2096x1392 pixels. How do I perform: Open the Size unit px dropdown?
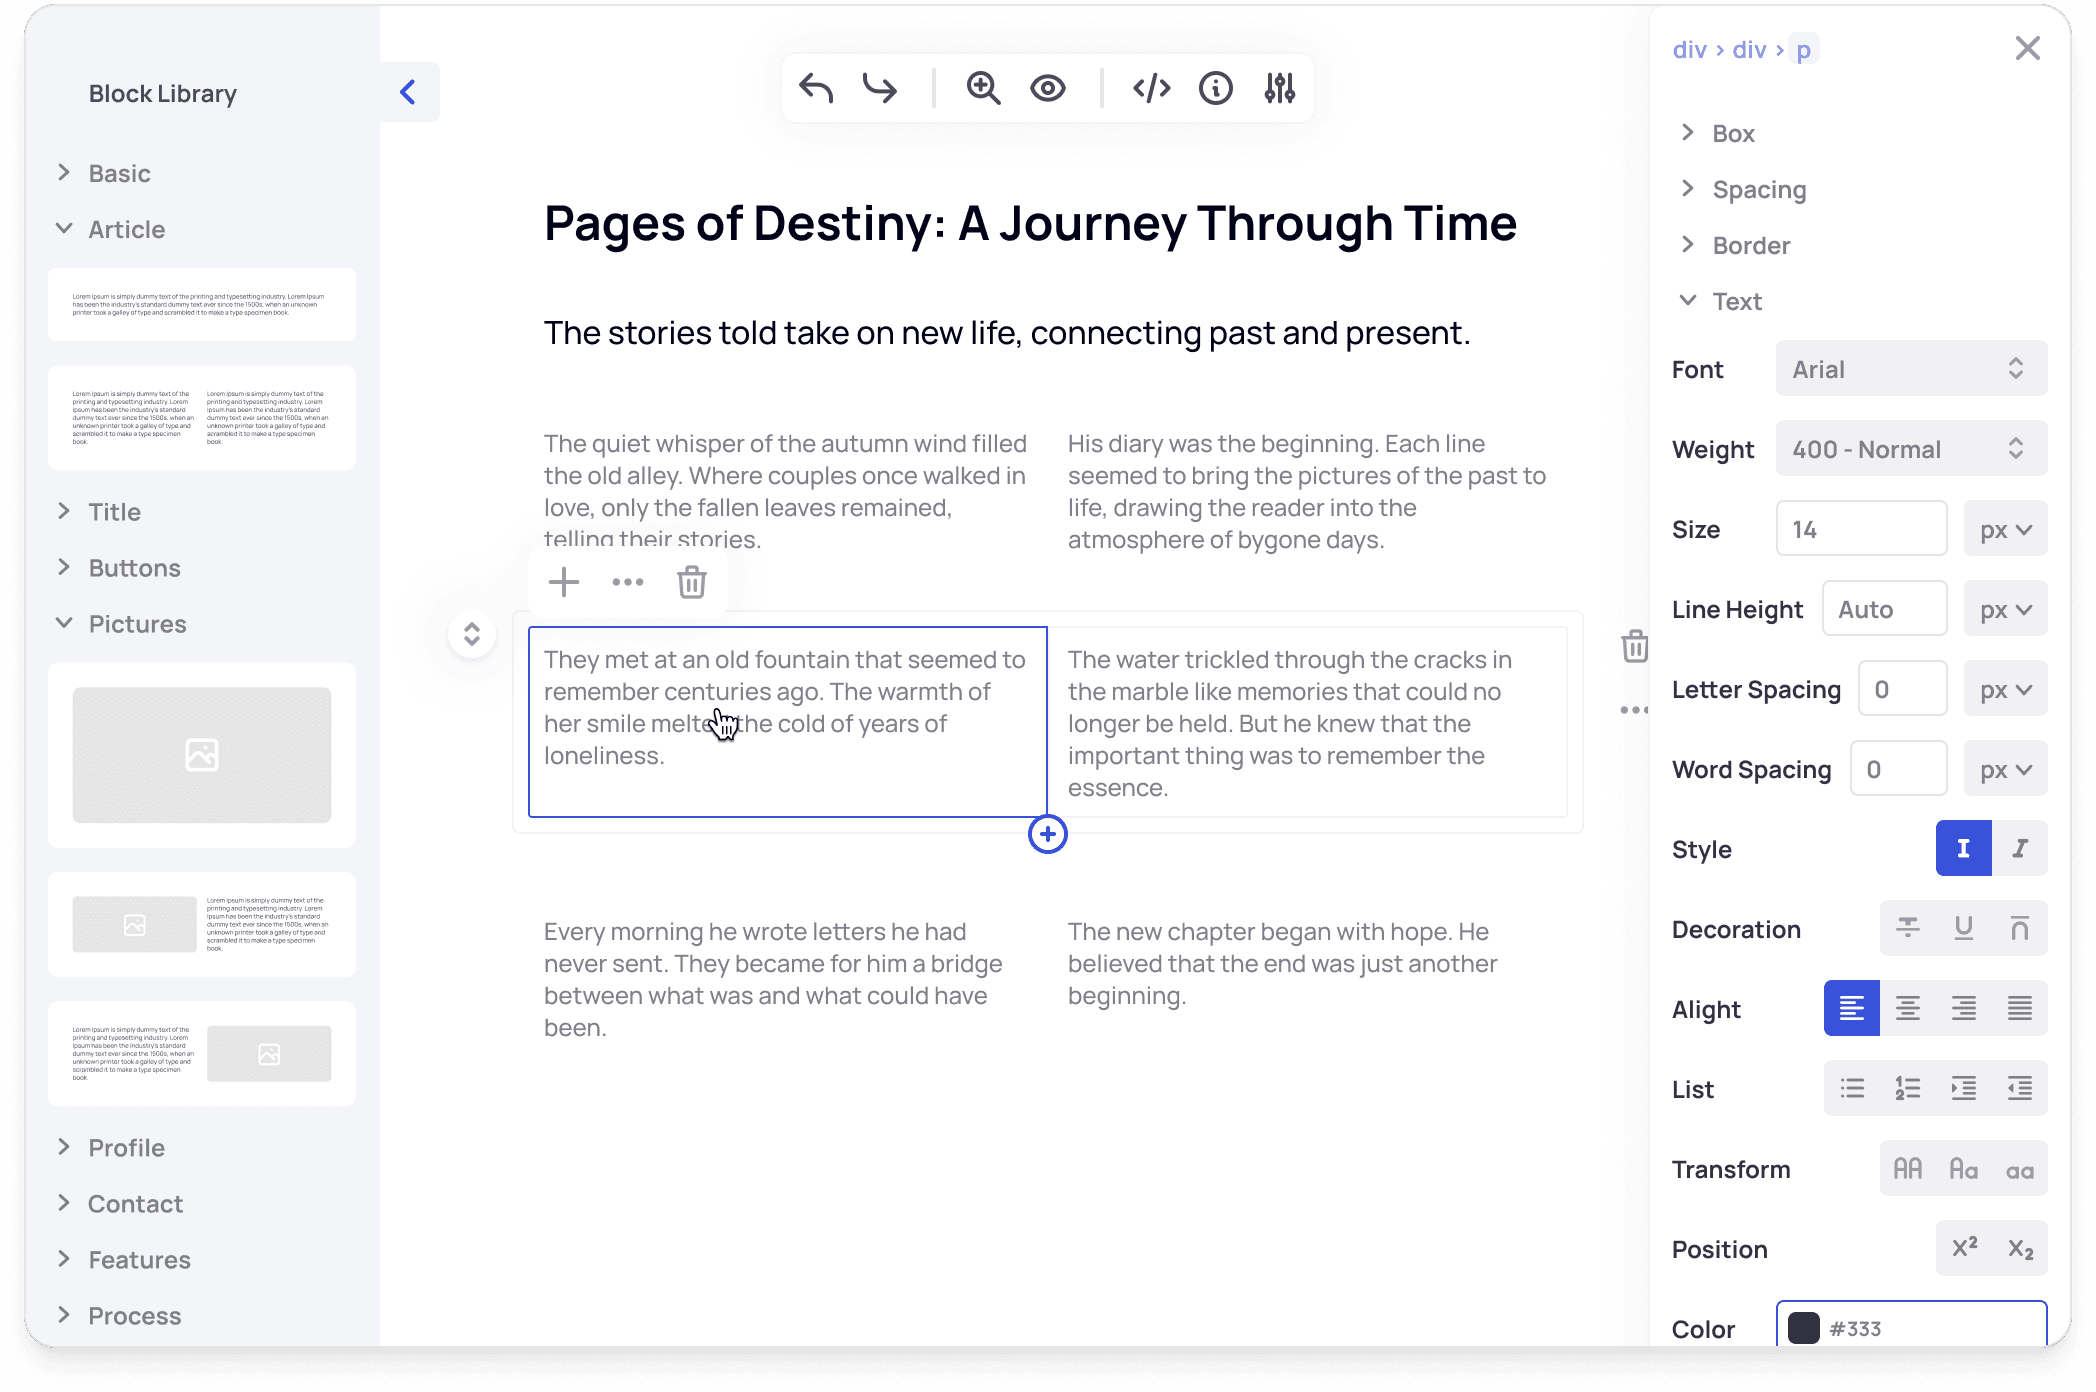(2006, 529)
